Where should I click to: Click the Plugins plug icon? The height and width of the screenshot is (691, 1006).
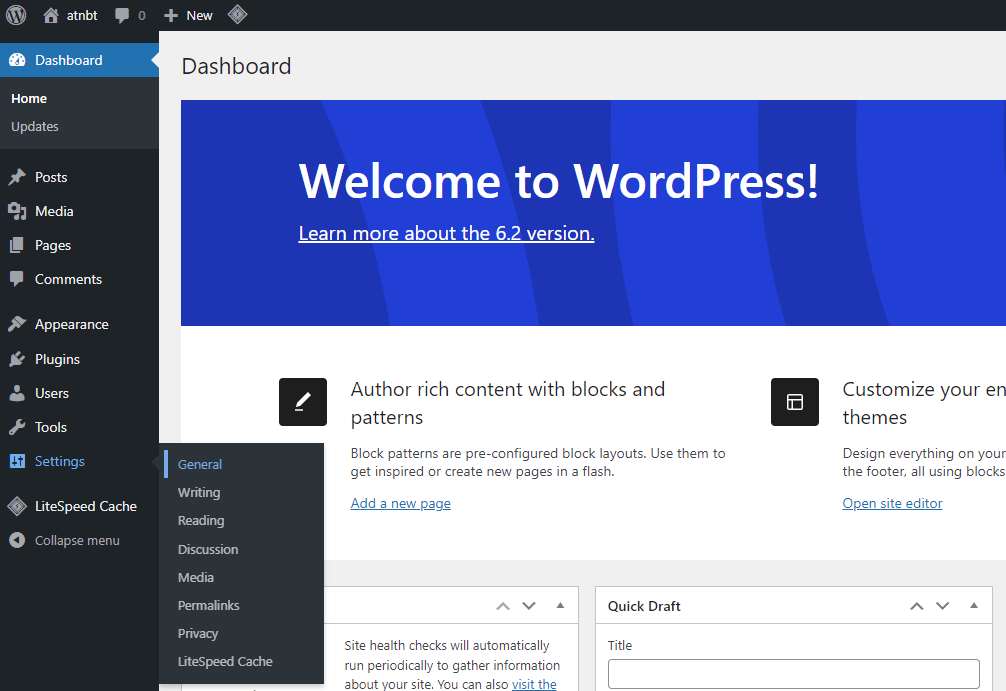tap(17, 359)
